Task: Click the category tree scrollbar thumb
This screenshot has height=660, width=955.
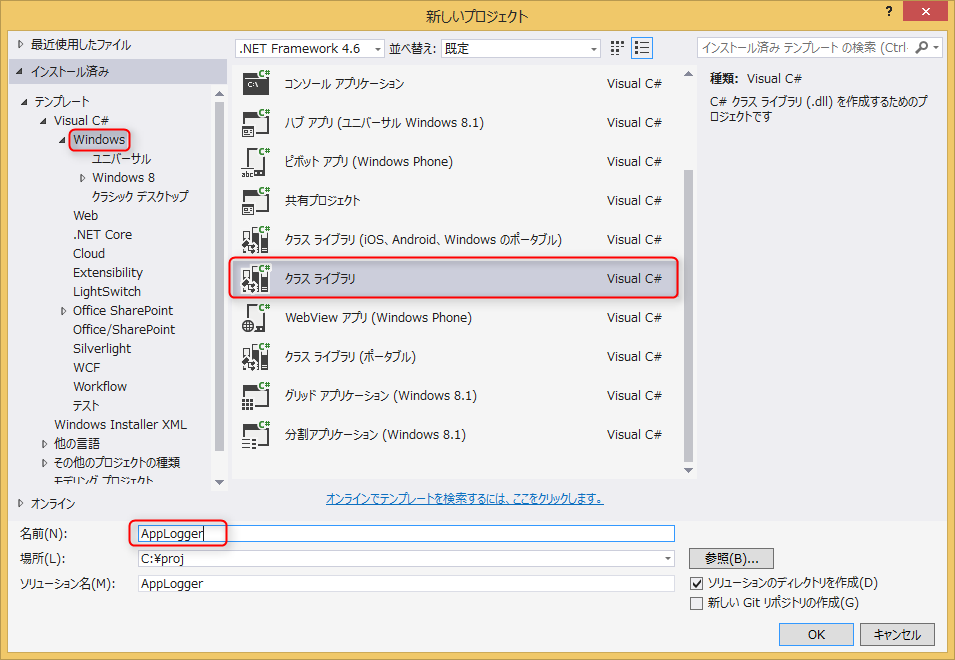Action: [220, 276]
